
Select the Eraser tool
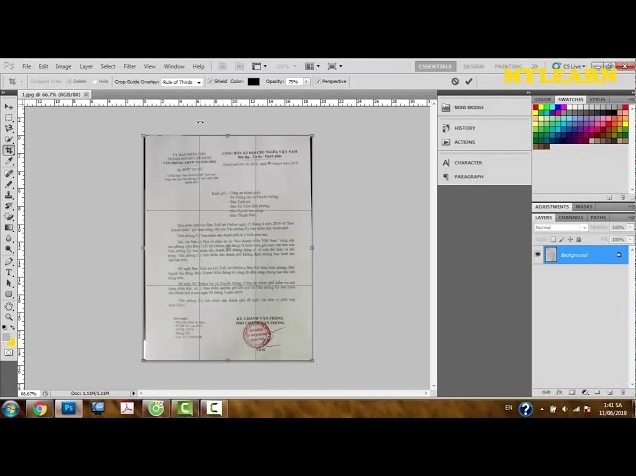(9, 217)
